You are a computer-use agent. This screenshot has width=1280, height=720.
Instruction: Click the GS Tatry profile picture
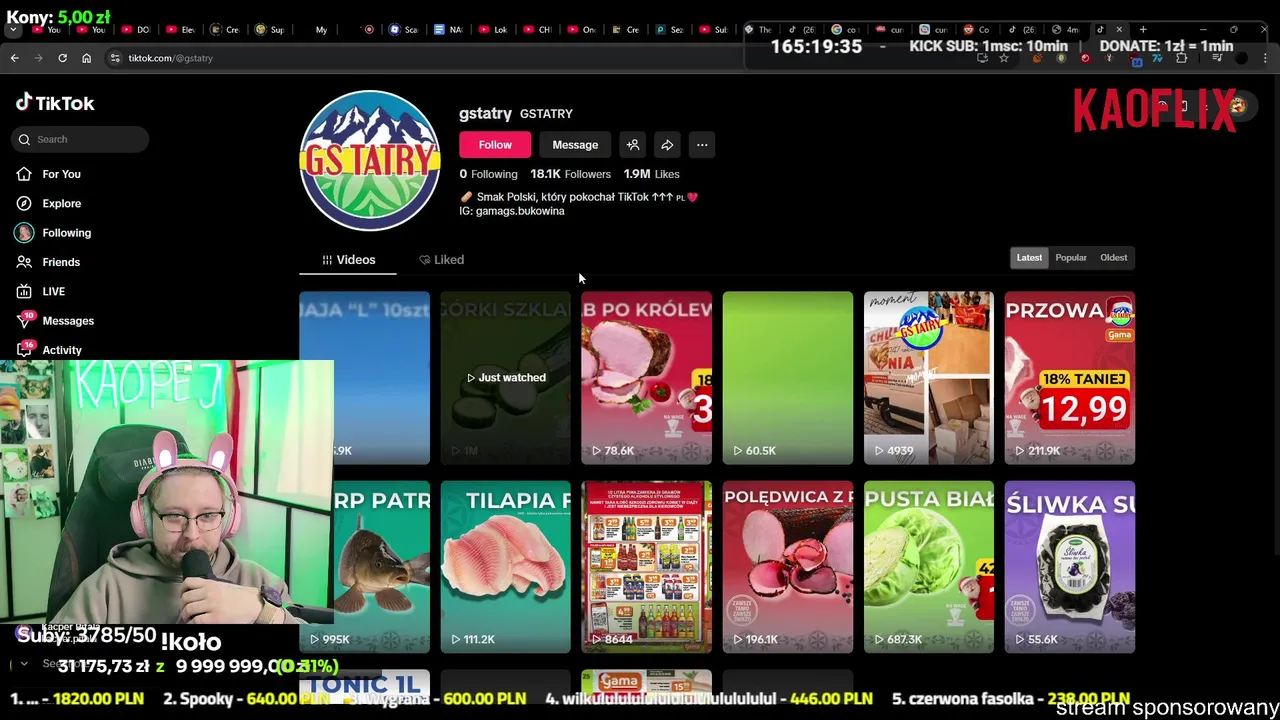(x=370, y=161)
